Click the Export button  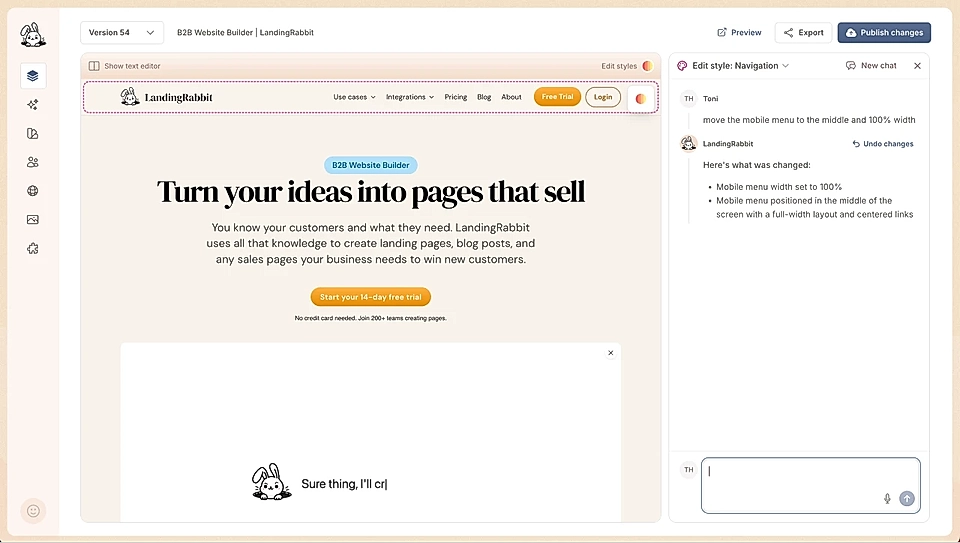pos(803,32)
